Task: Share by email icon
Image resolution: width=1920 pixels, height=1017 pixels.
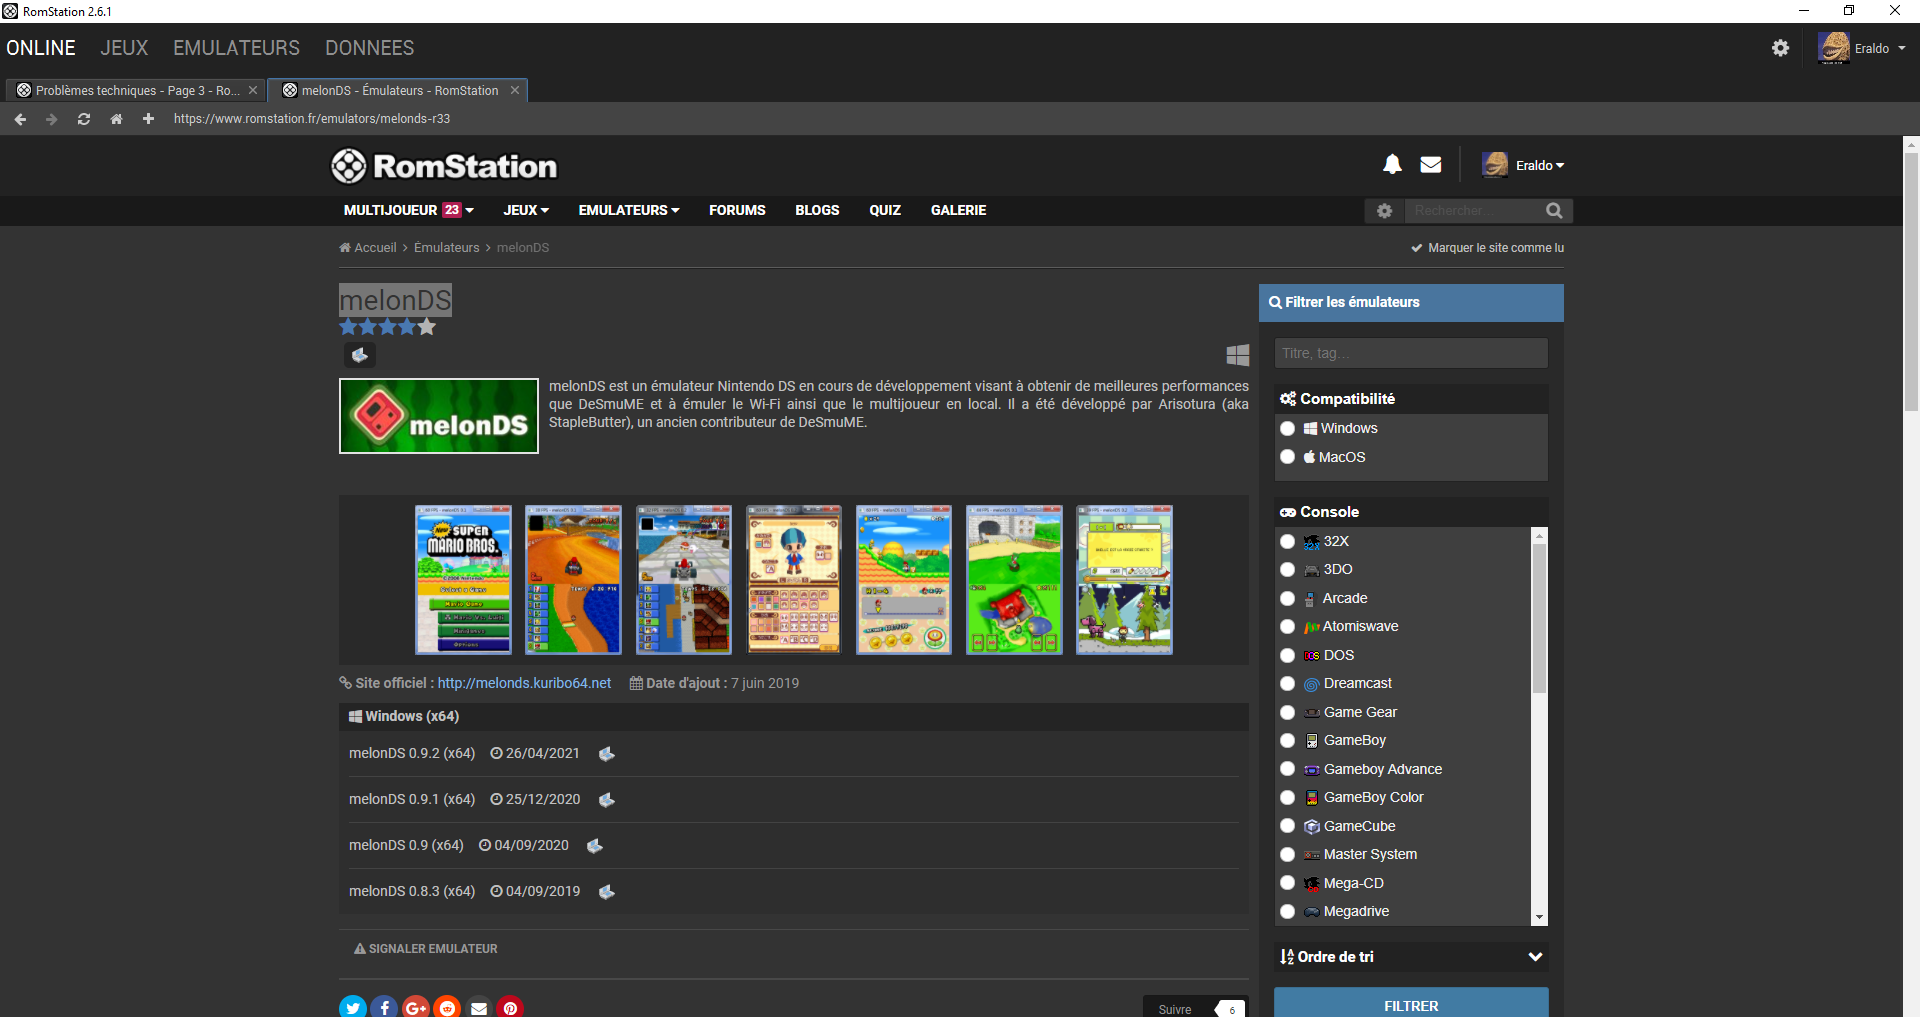Action: [x=479, y=1007]
